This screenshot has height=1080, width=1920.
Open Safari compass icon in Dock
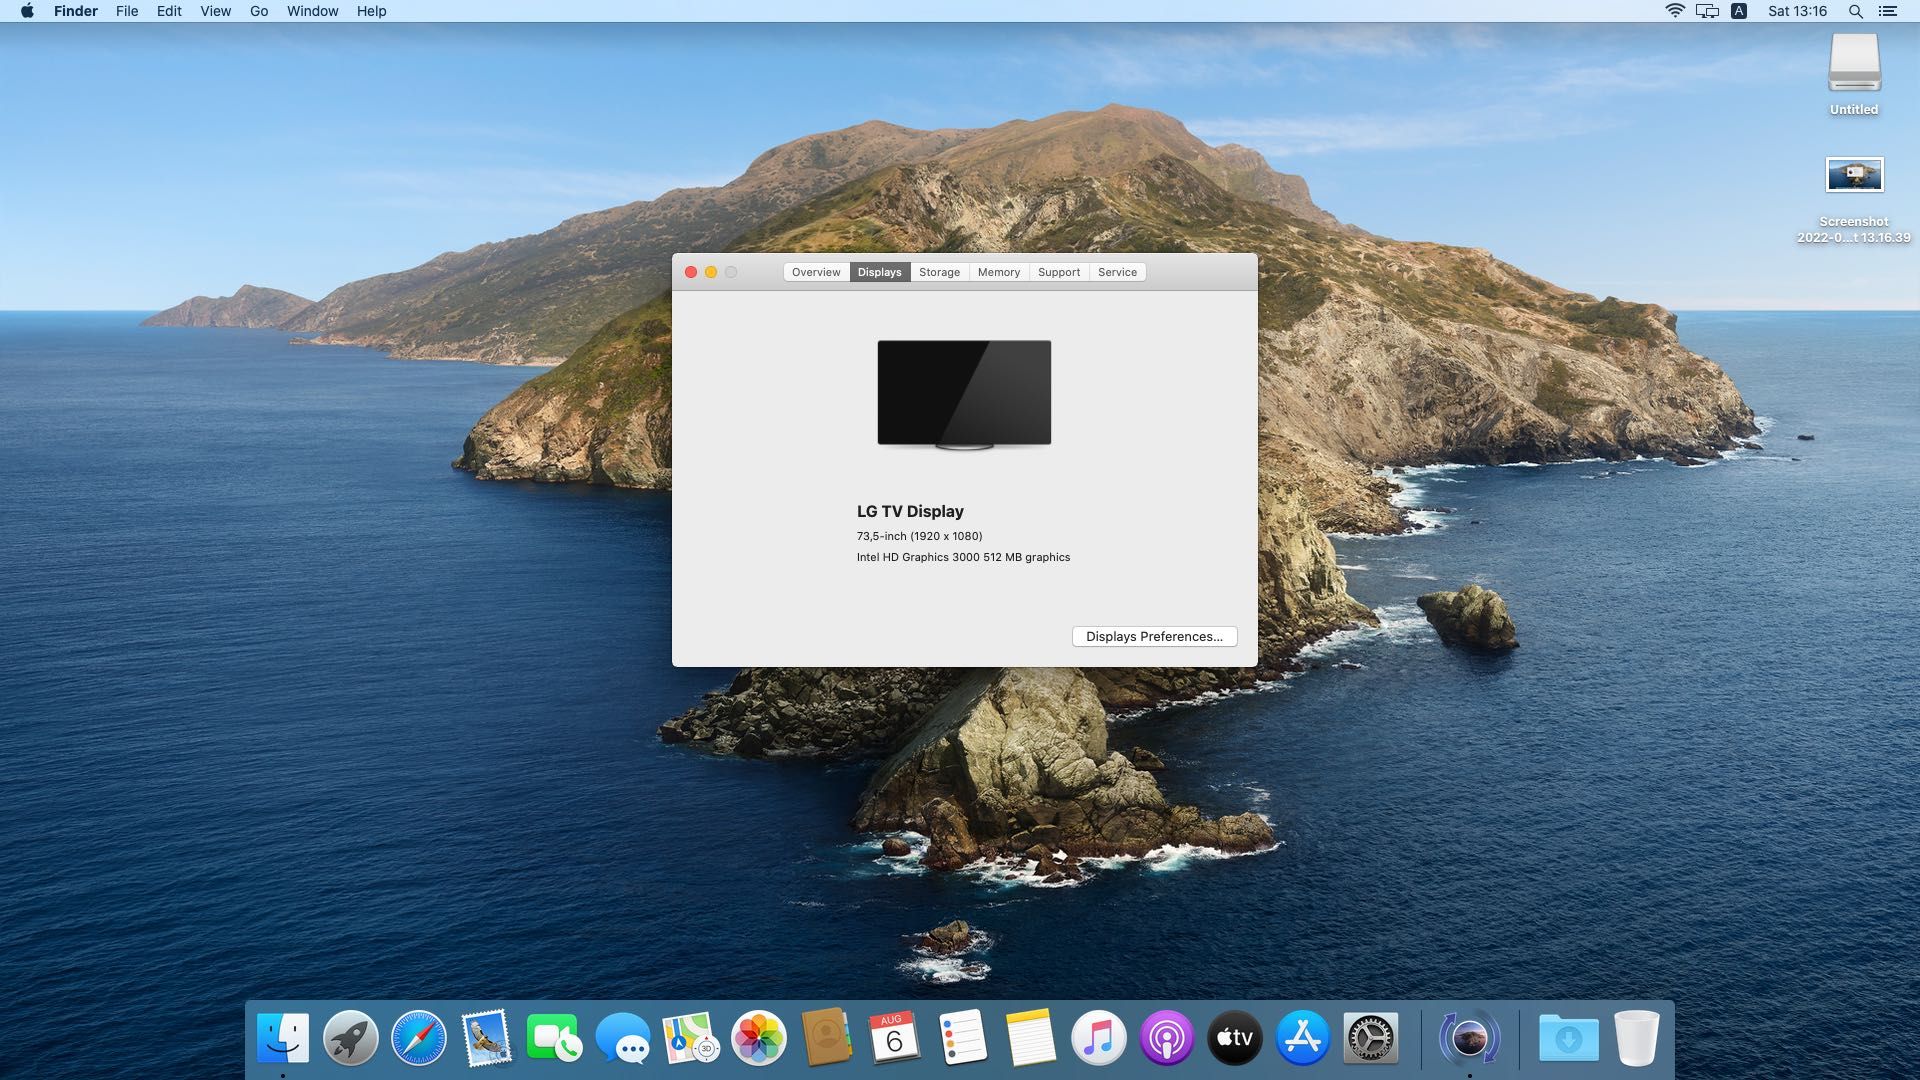click(x=419, y=1038)
